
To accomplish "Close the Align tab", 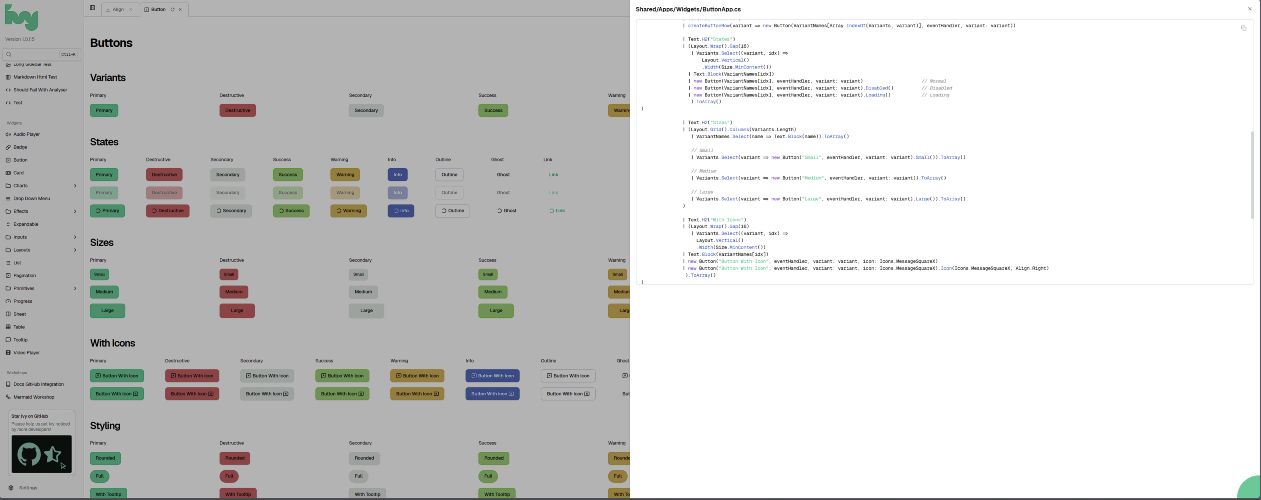I will (x=130, y=8).
